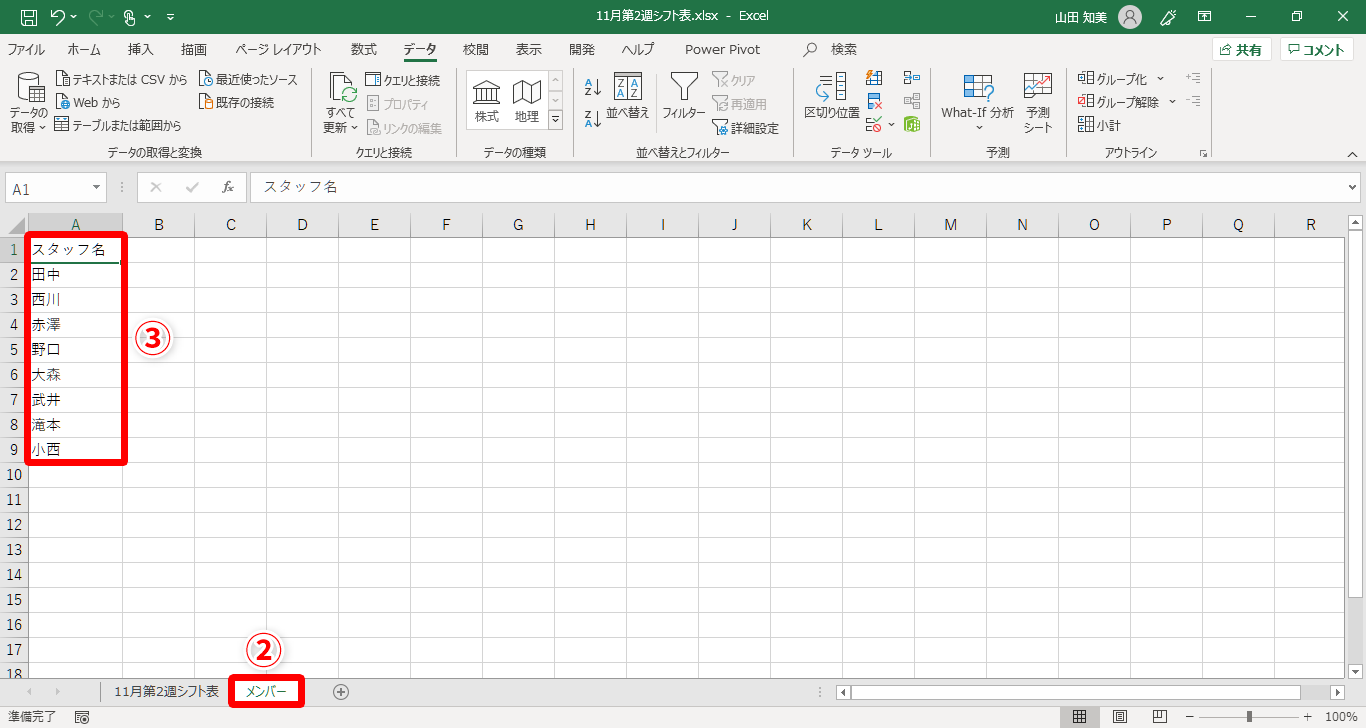
Task: Expand the data types gallery
Action: pos(556,120)
